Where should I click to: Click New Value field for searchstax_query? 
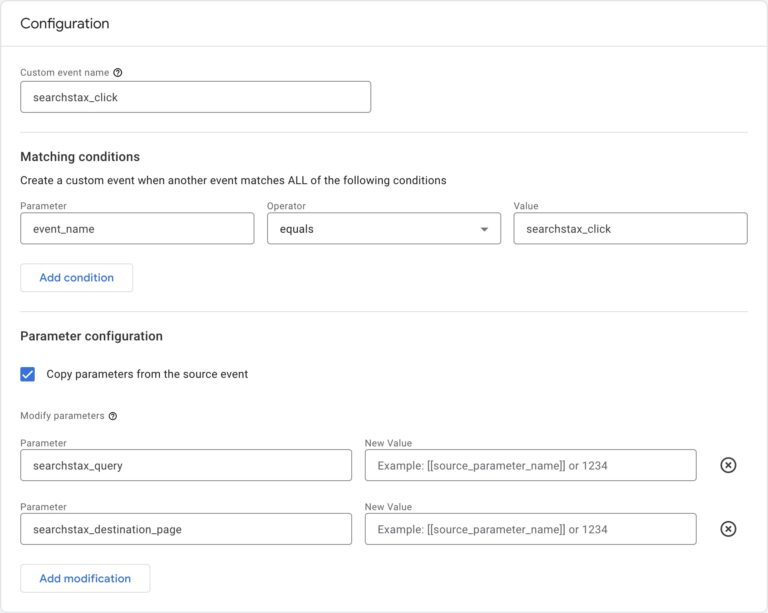click(530, 465)
